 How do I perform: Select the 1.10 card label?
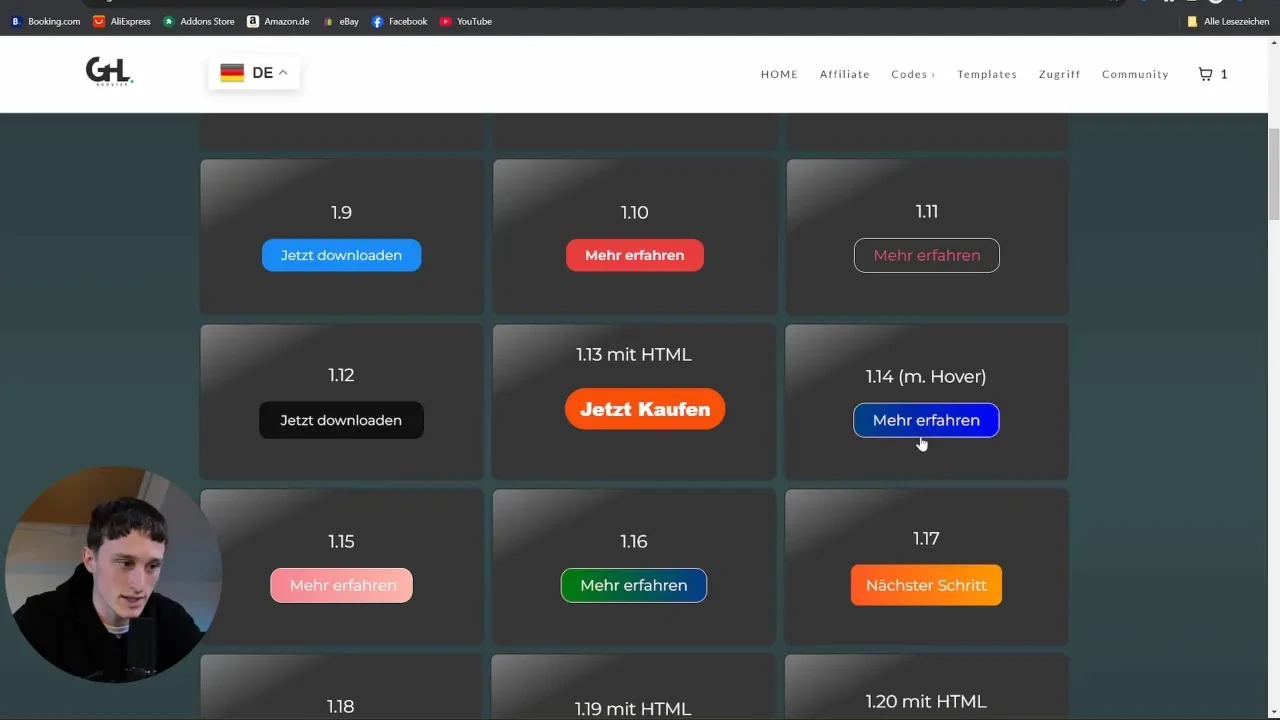tap(634, 212)
